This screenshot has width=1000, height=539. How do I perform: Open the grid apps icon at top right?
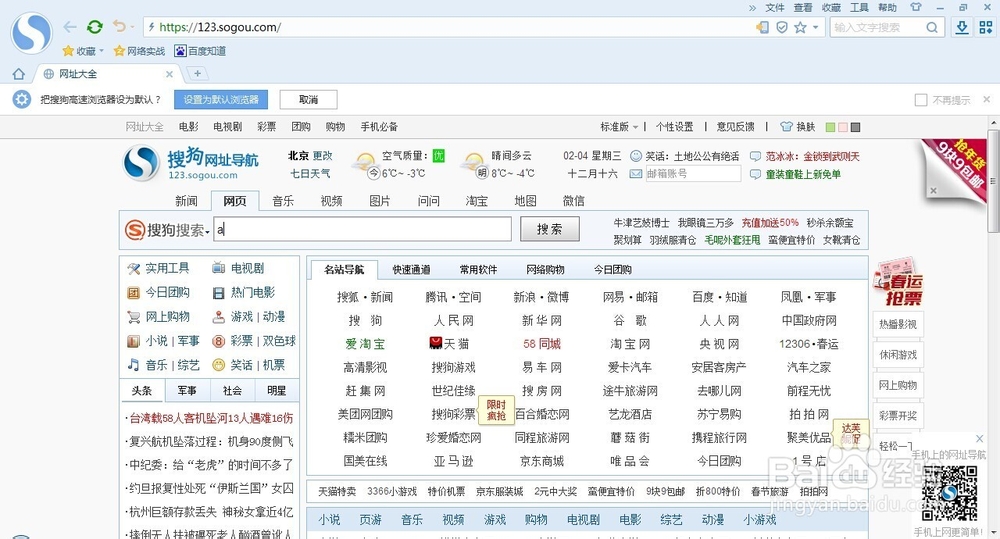[x=986, y=27]
